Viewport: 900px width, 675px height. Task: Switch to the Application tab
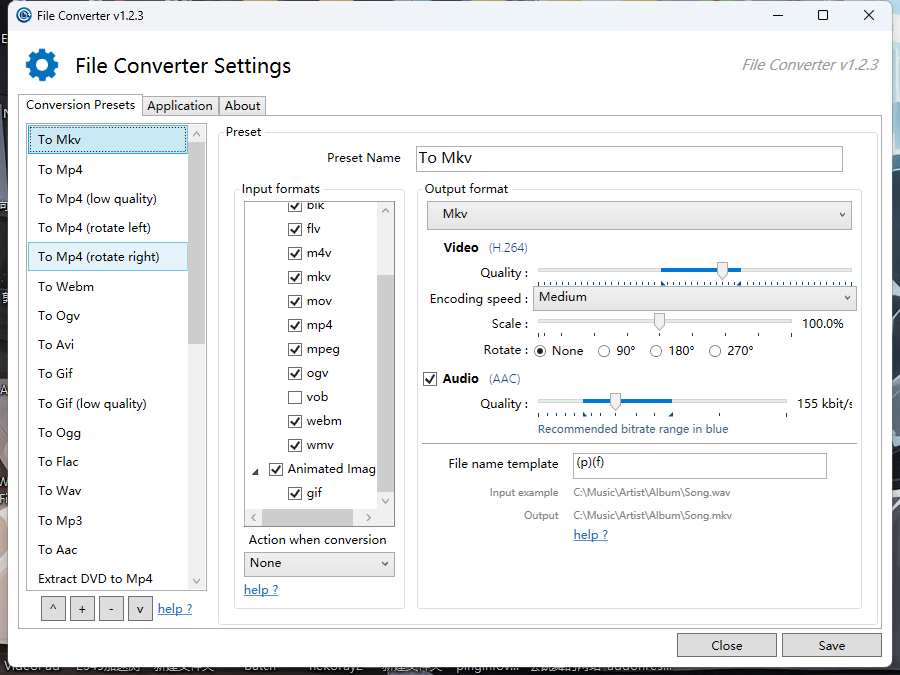point(180,105)
